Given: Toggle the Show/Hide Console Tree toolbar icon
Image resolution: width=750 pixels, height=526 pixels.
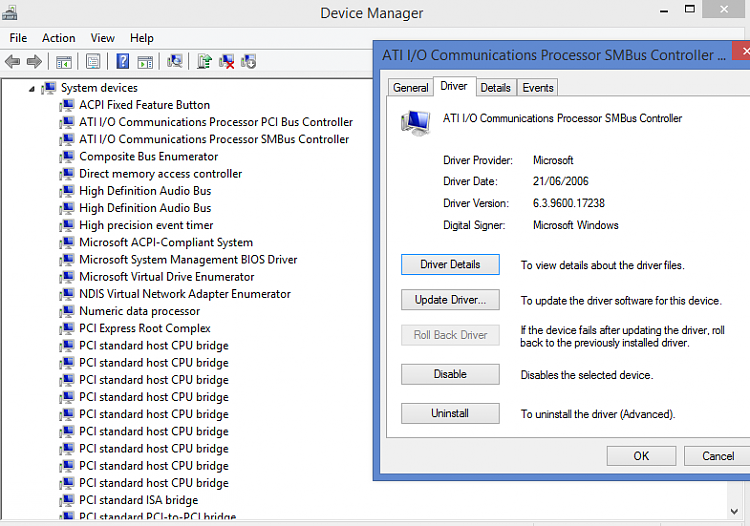Looking at the screenshot, I should [x=64, y=62].
